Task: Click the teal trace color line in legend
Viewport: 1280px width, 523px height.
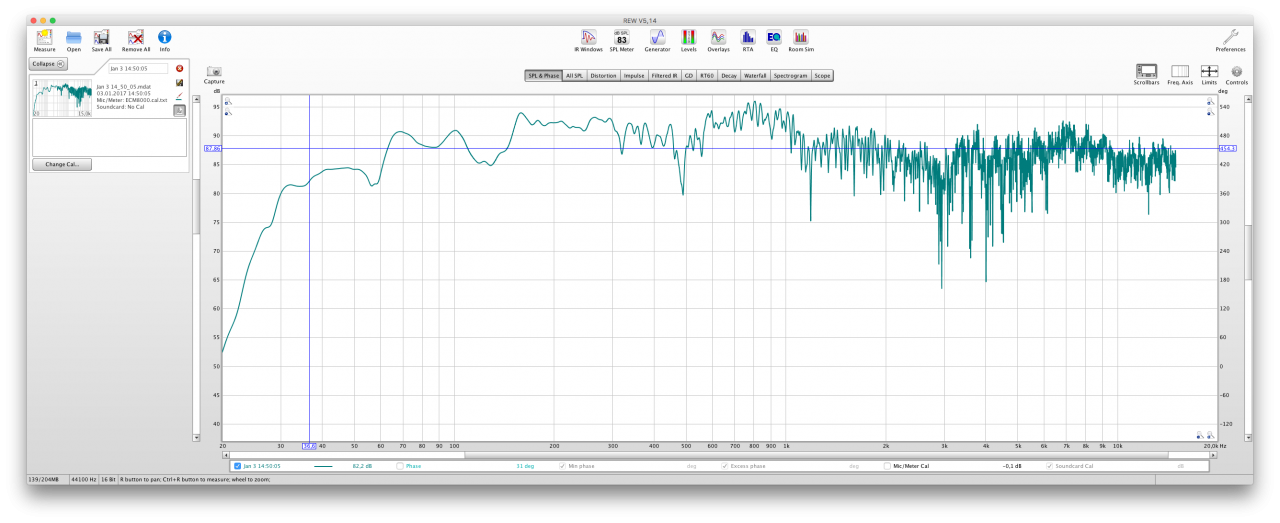Action: 323,466
